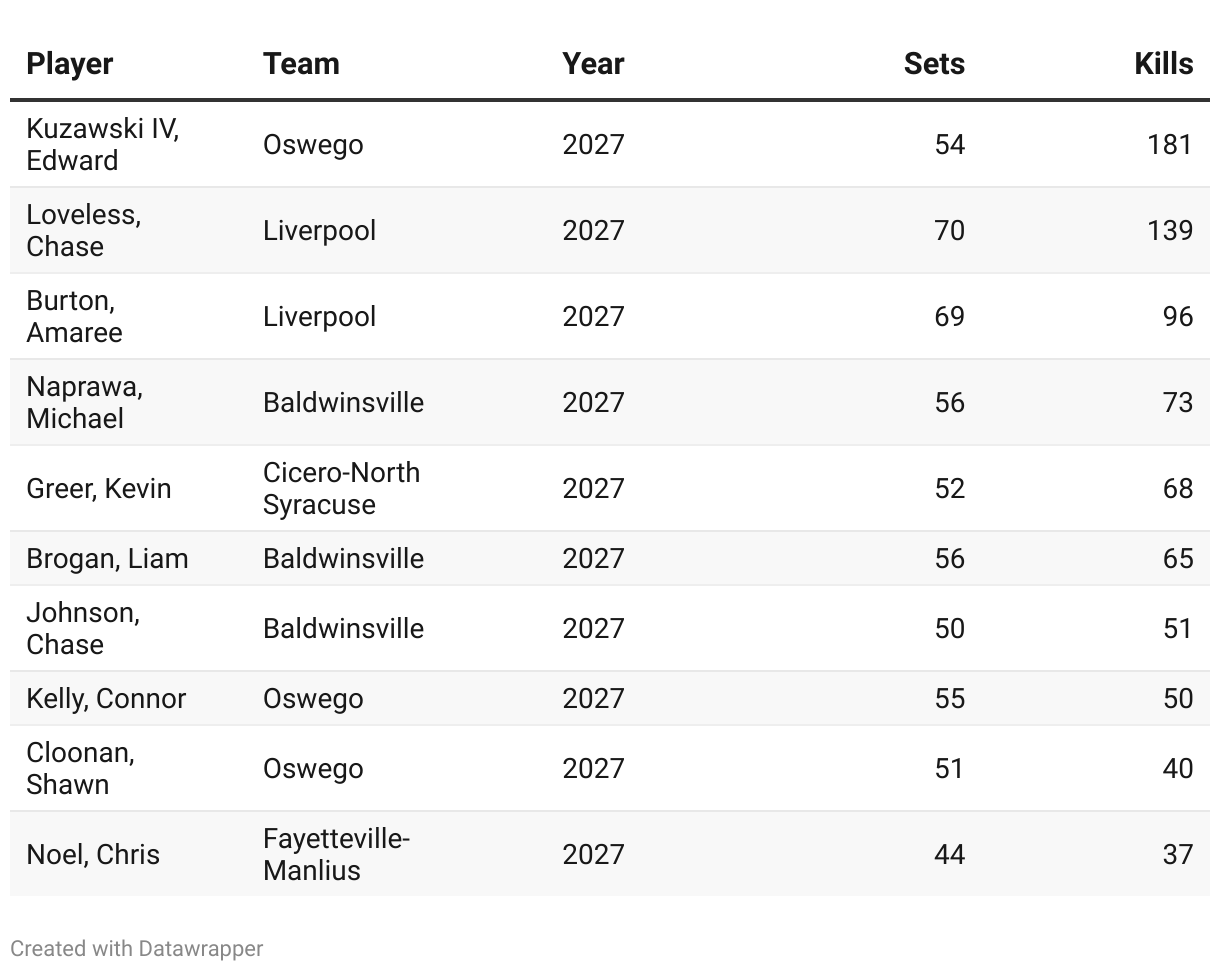Click the Cicero-North Syracuse team cell

pos(341,489)
